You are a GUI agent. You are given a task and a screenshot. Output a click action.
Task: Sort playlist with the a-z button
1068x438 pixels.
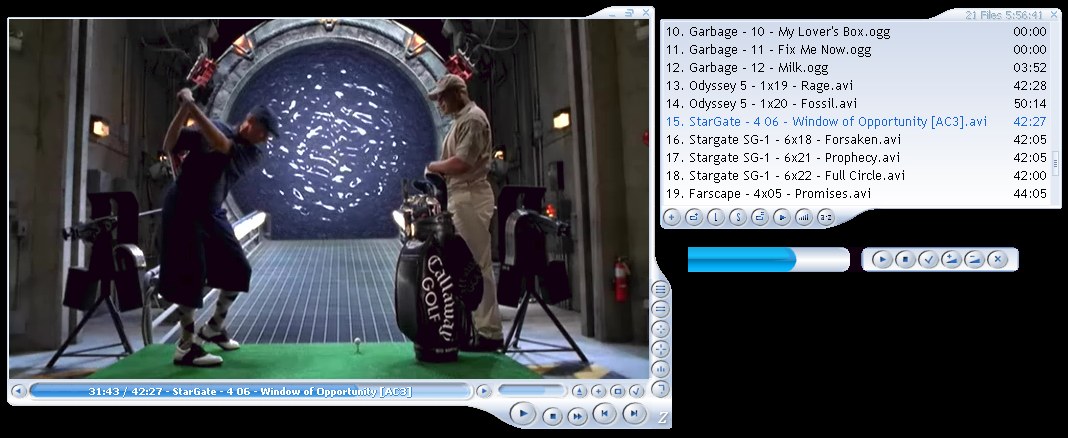click(826, 217)
